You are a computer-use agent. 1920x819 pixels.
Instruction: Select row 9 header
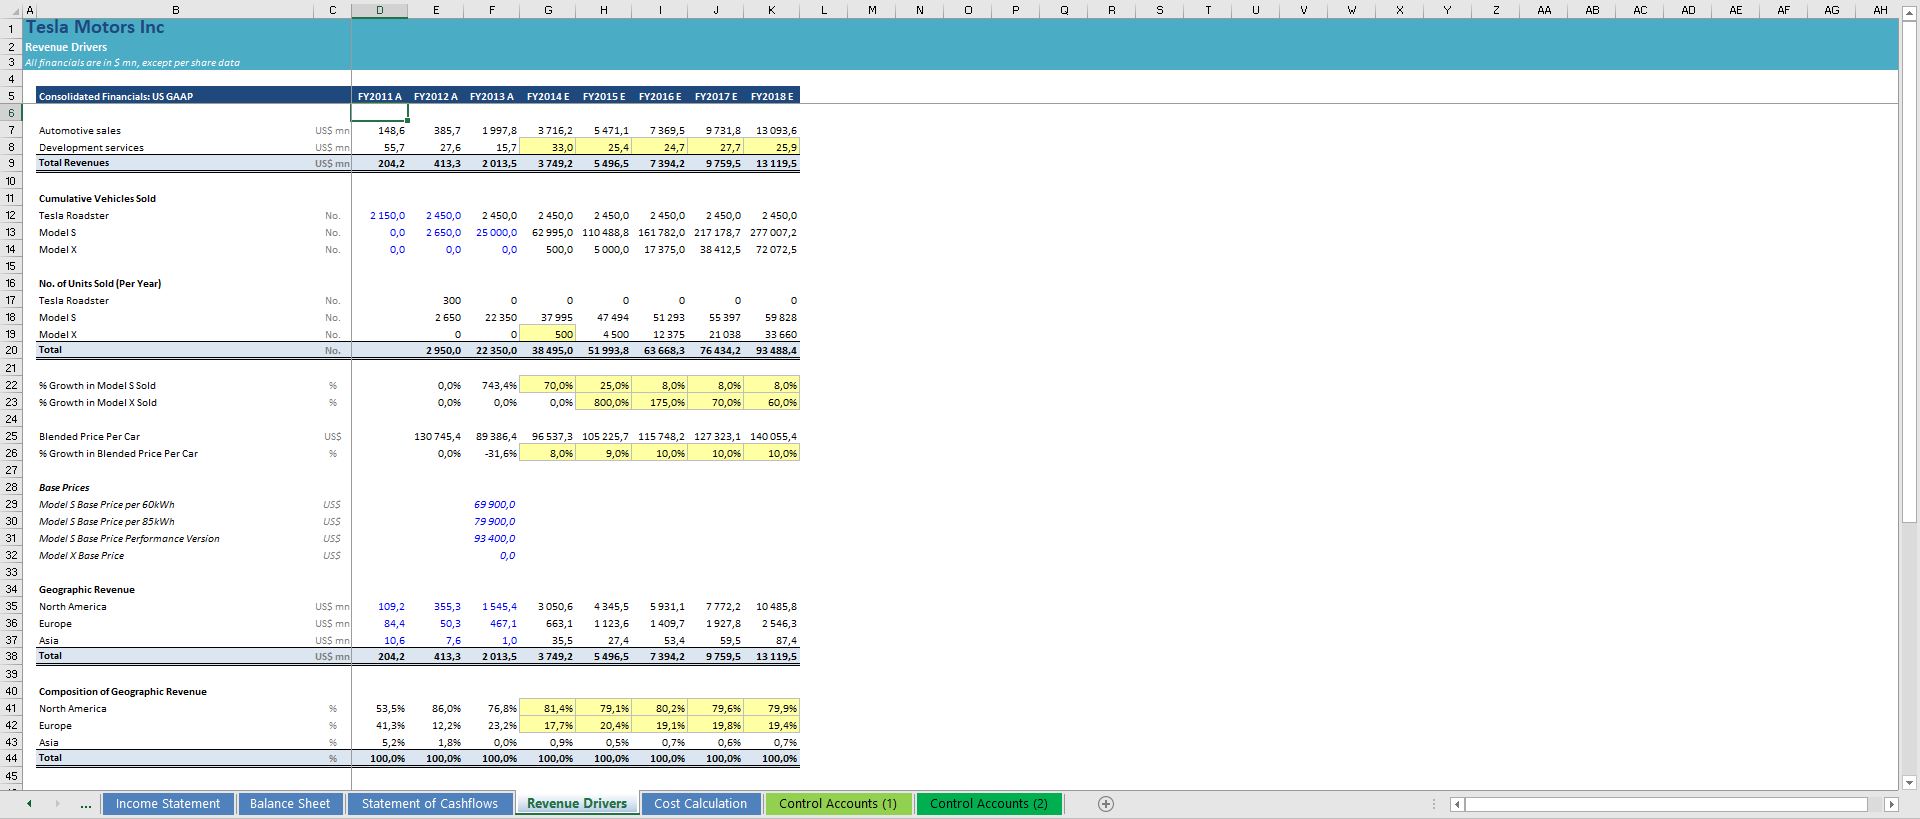(10, 163)
